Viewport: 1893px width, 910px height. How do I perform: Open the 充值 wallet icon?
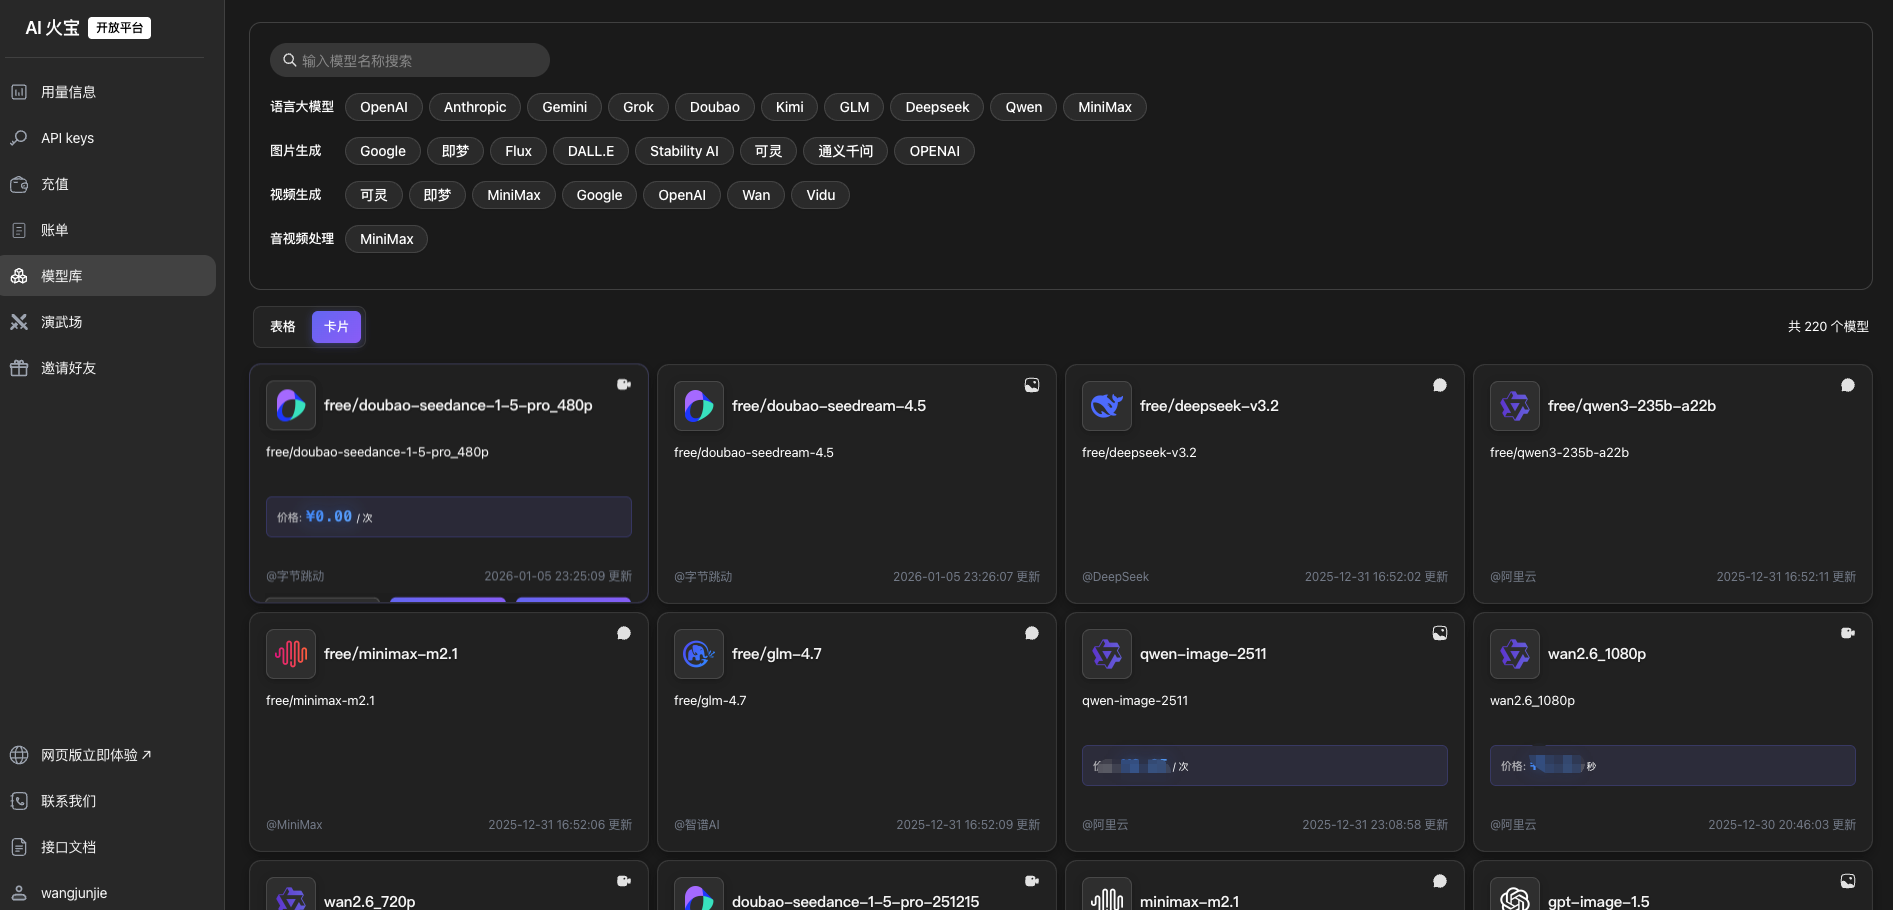19,184
